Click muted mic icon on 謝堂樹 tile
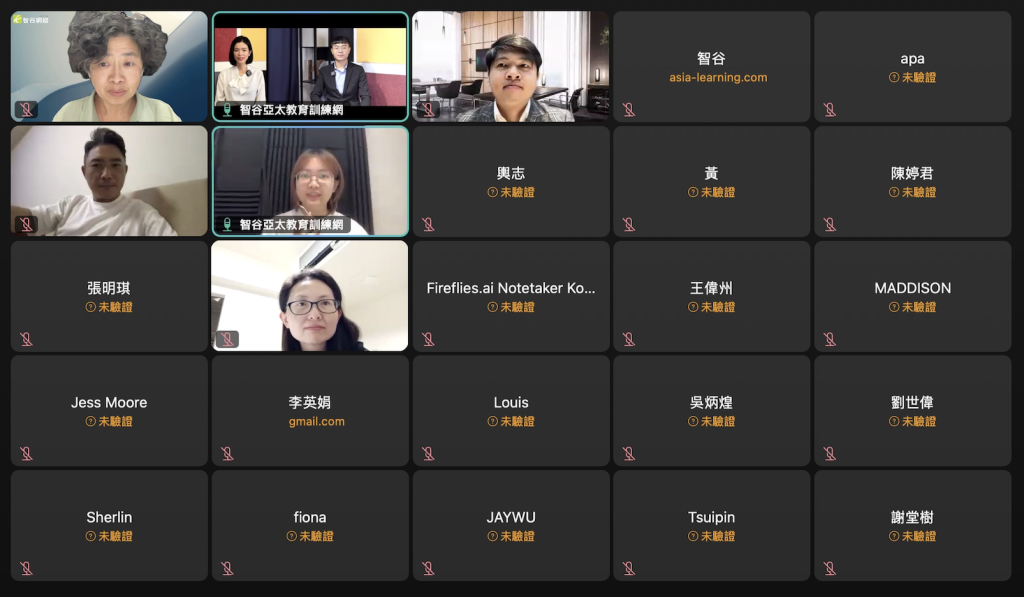Screen dimensions: 1024x597 point(829,568)
